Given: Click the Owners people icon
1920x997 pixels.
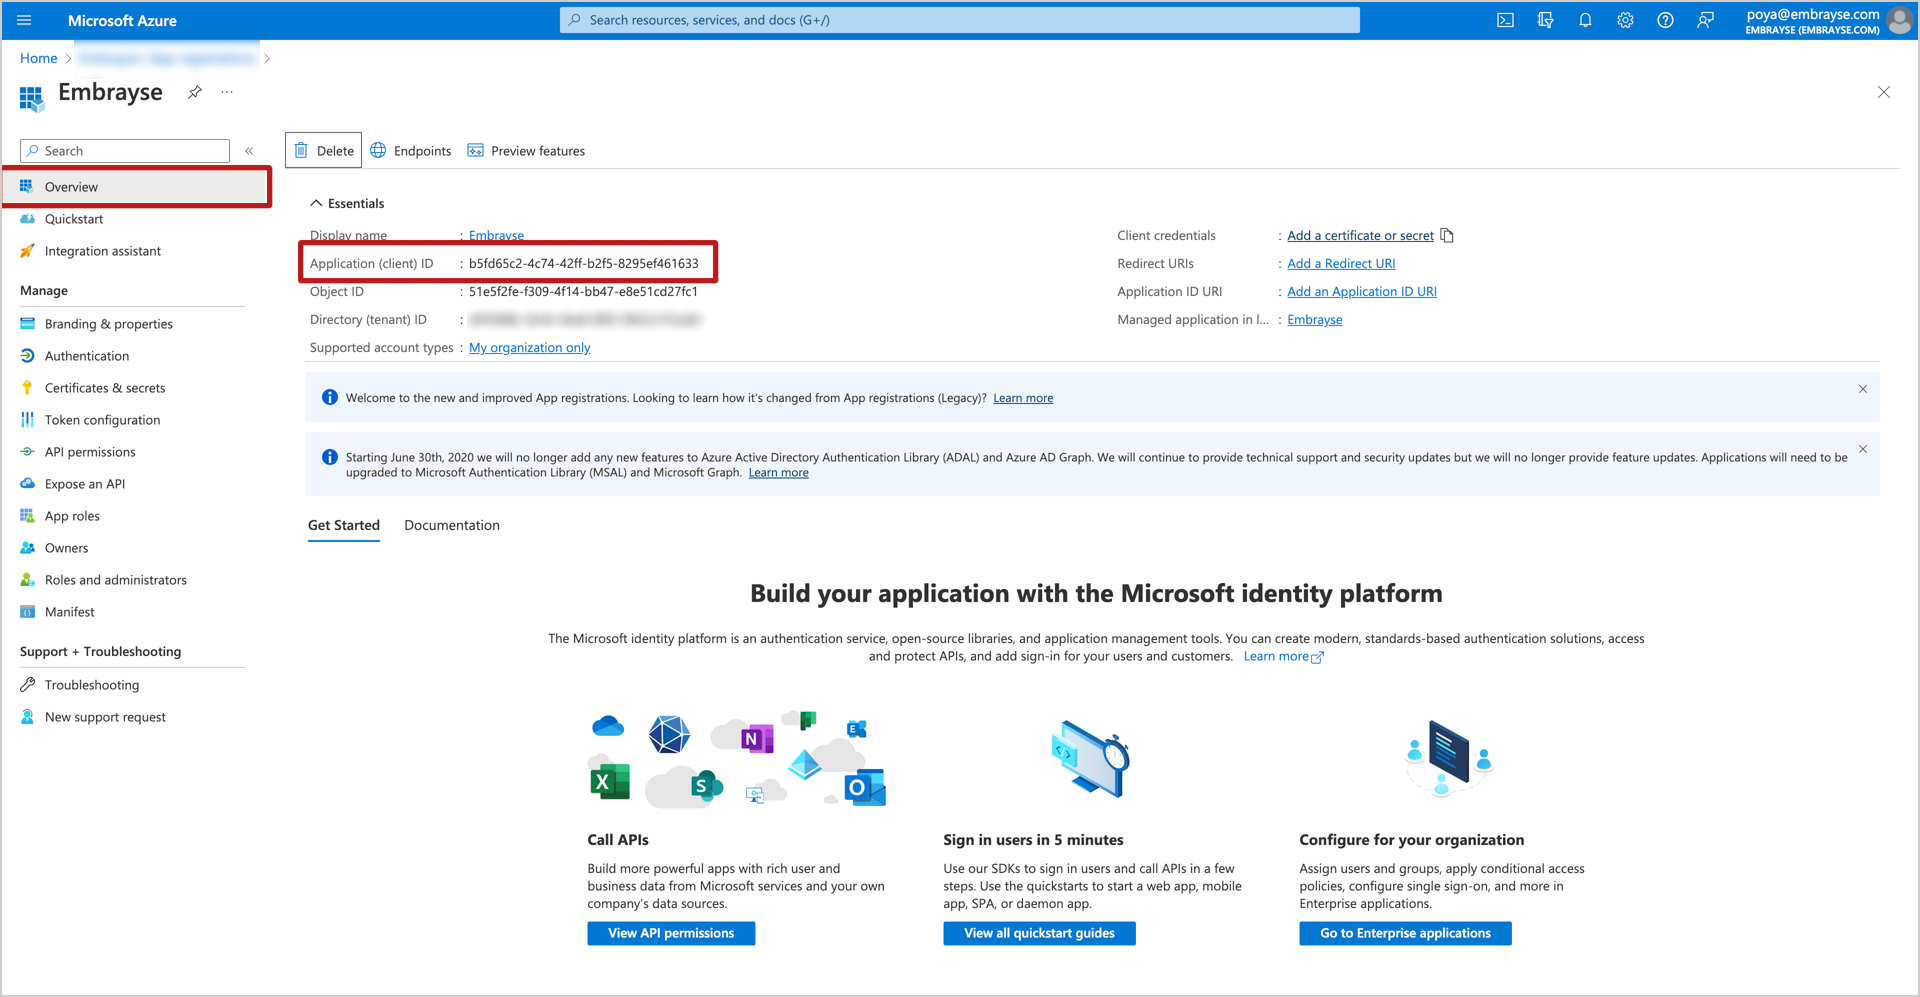Looking at the screenshot, I should [28, 548].
